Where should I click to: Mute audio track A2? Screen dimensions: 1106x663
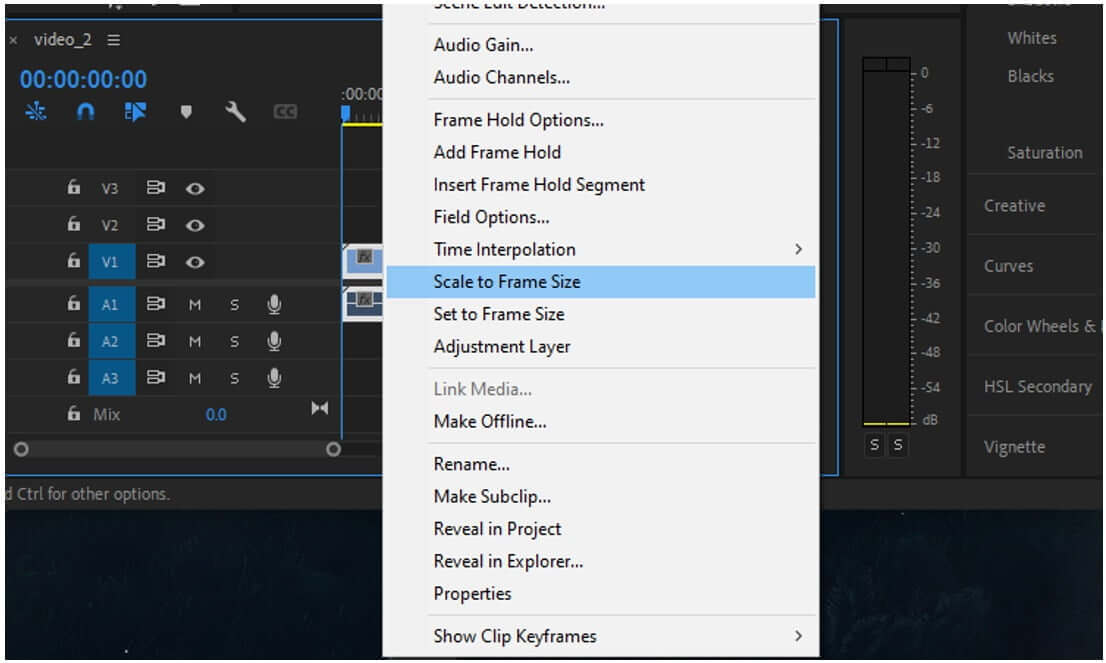click(x=195, y=341)
